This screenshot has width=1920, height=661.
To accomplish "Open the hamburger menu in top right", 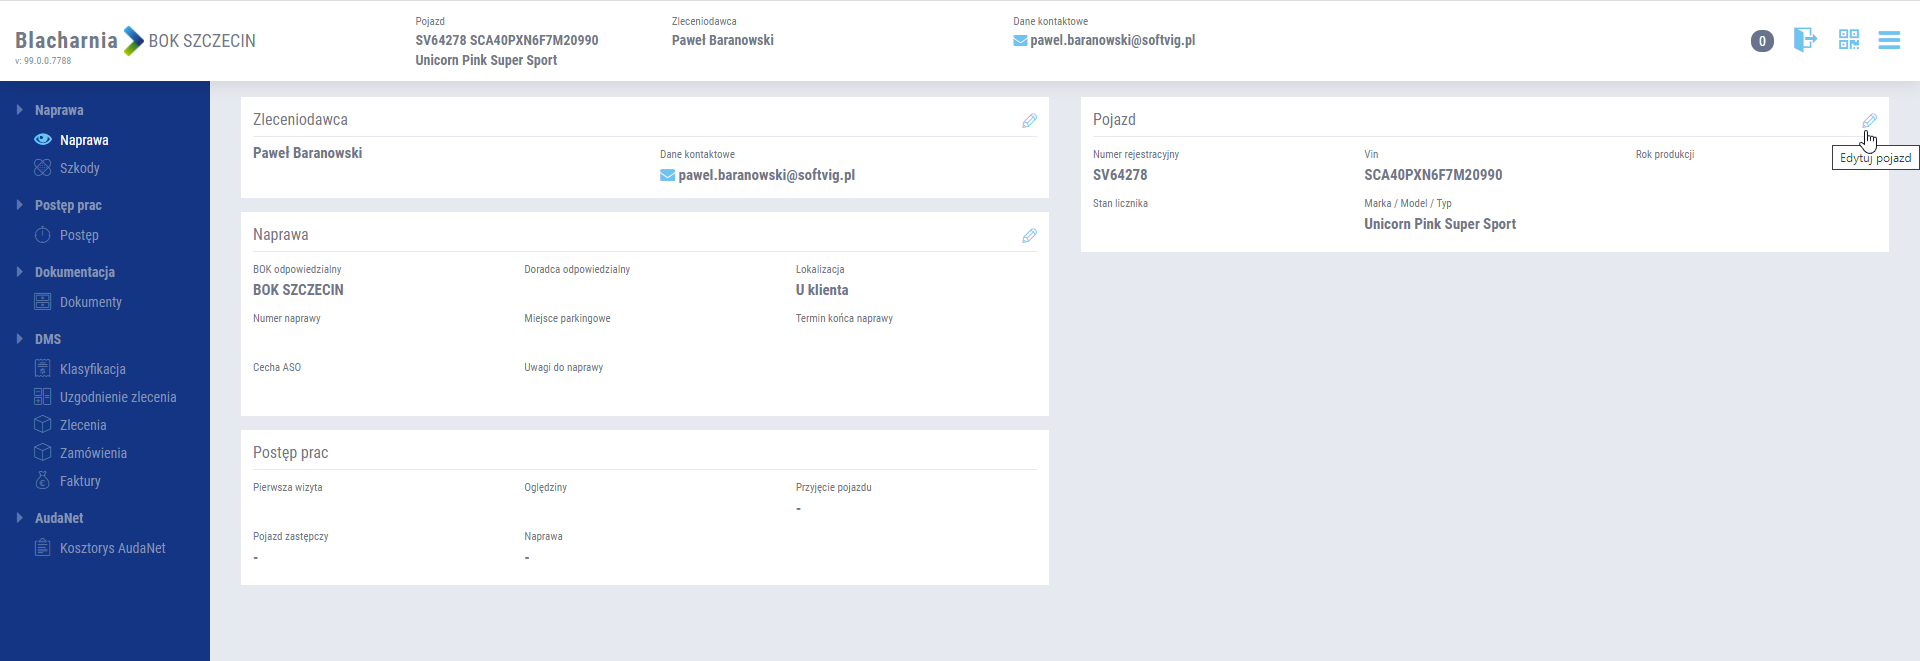I will [x=1888, y=40].
